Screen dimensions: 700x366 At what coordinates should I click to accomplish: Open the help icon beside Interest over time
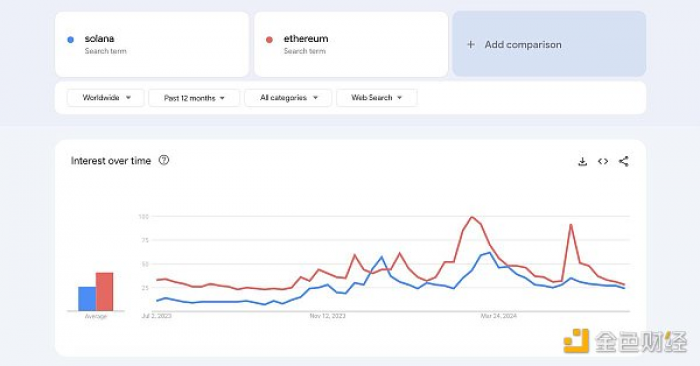(x=164, y=160)
